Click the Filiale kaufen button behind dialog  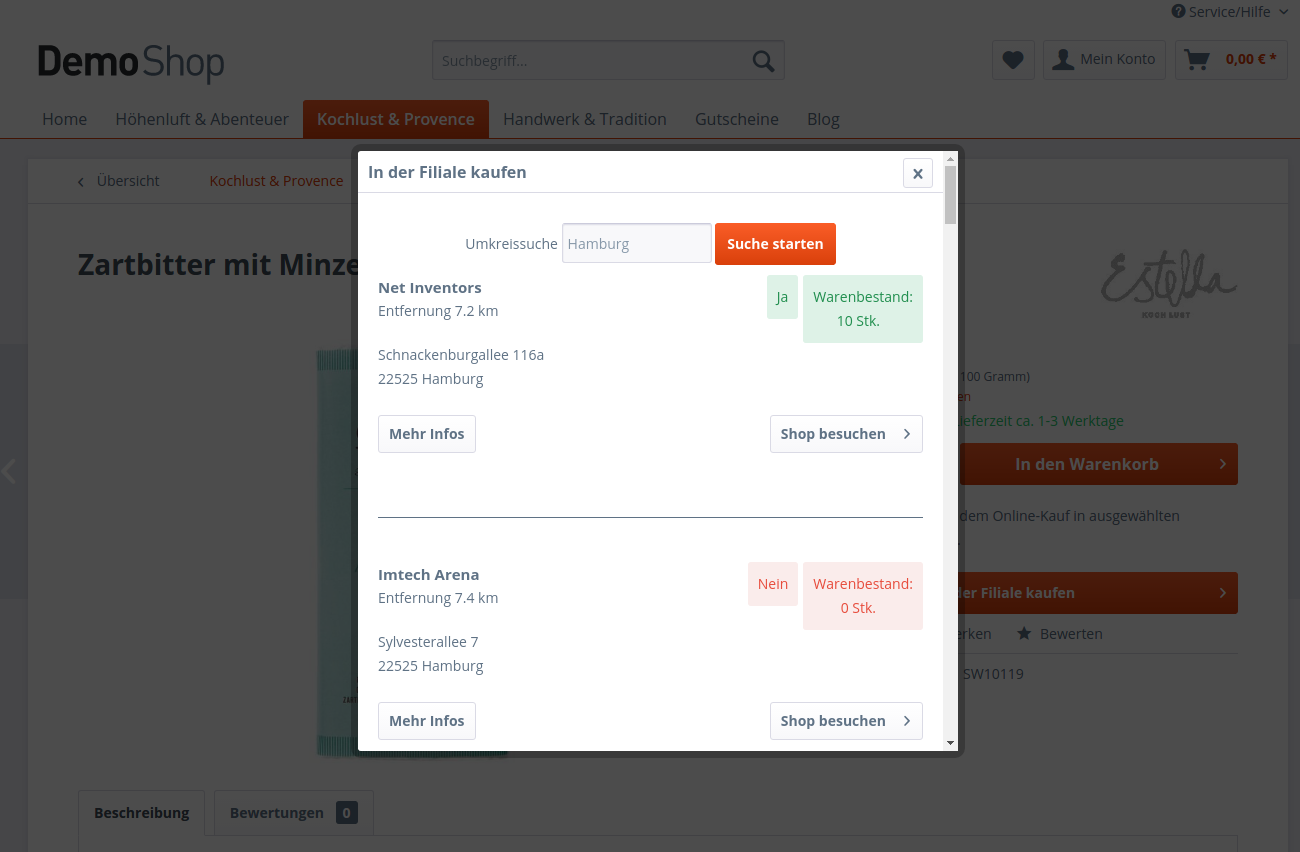(x=1098, y=593)
